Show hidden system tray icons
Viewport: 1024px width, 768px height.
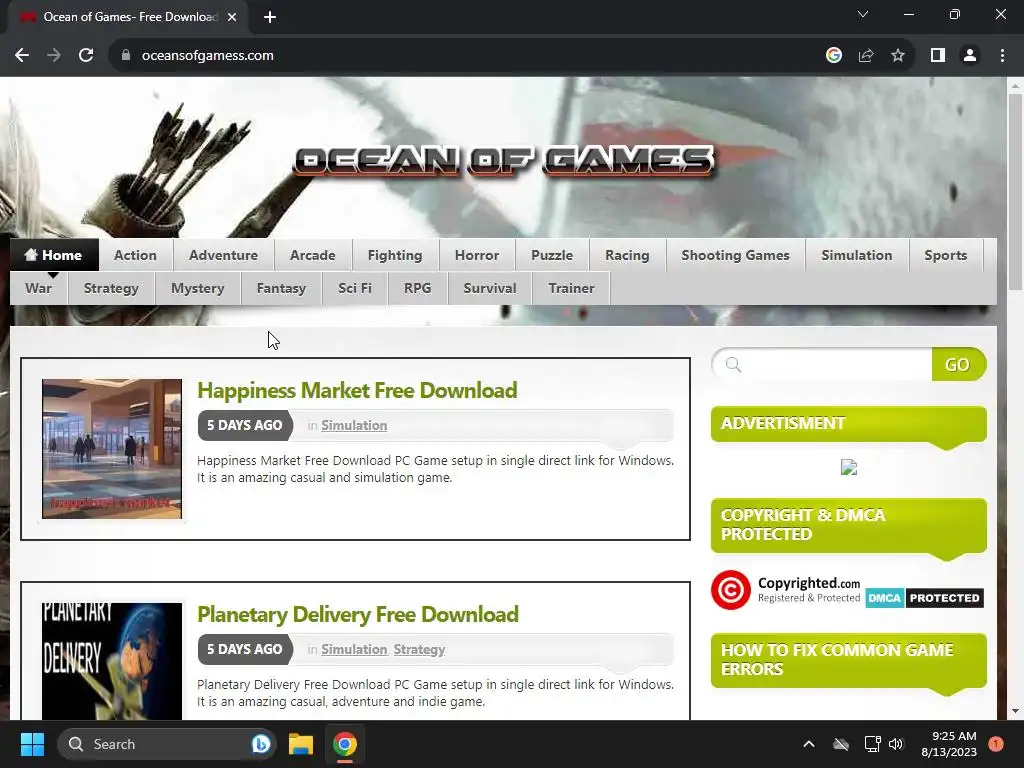point(808,744)
